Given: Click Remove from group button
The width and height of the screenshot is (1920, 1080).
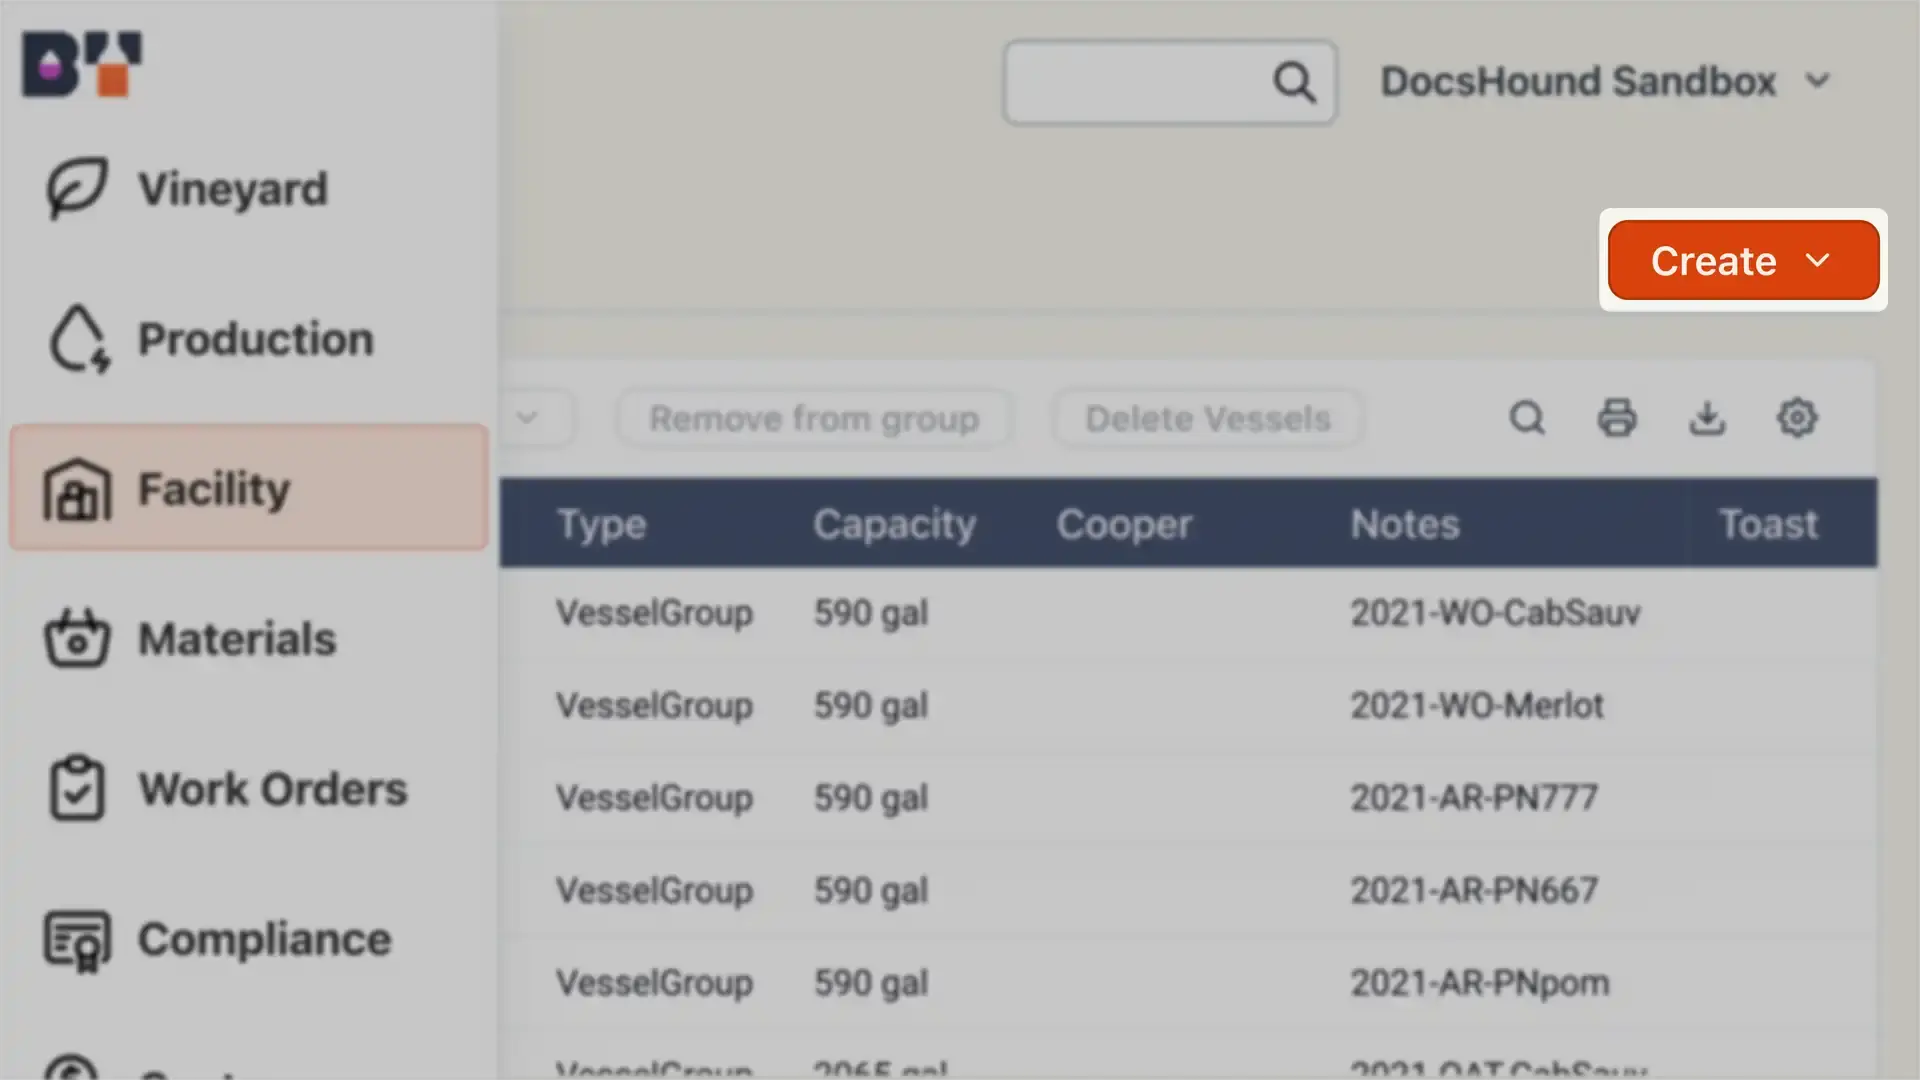Looking at the screenshot, I should pos(814,418).
